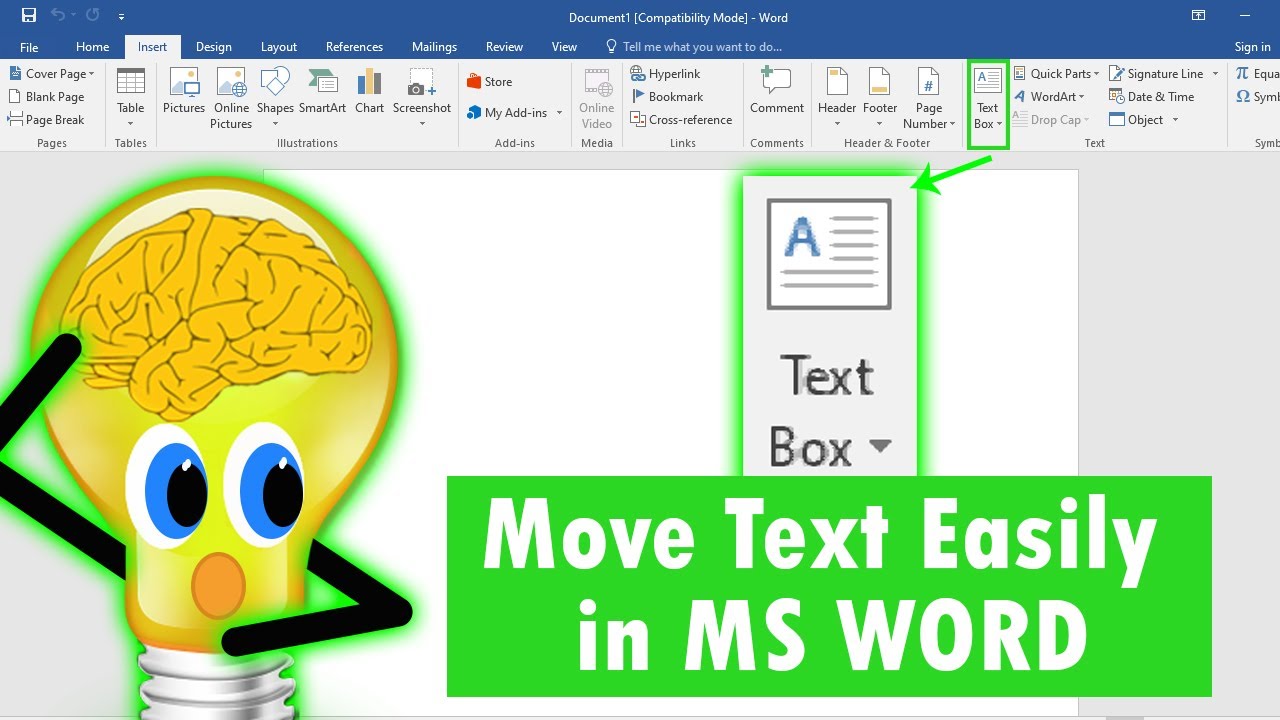
Task: Switch to the Home tab
Action: 93,47
